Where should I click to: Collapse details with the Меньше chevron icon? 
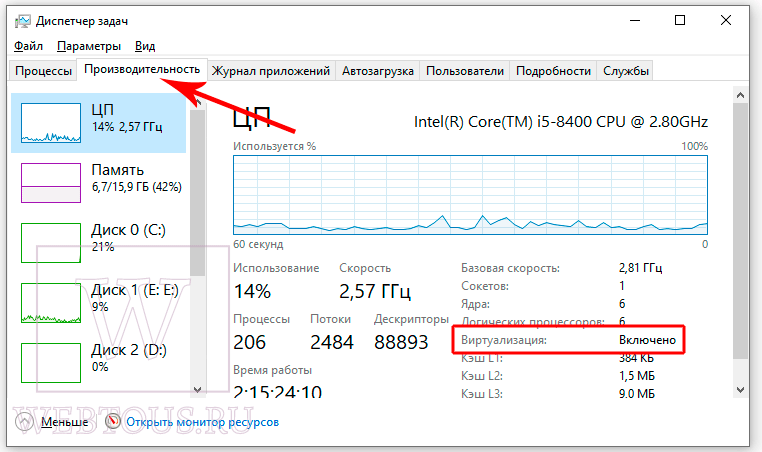click(24, 422)
